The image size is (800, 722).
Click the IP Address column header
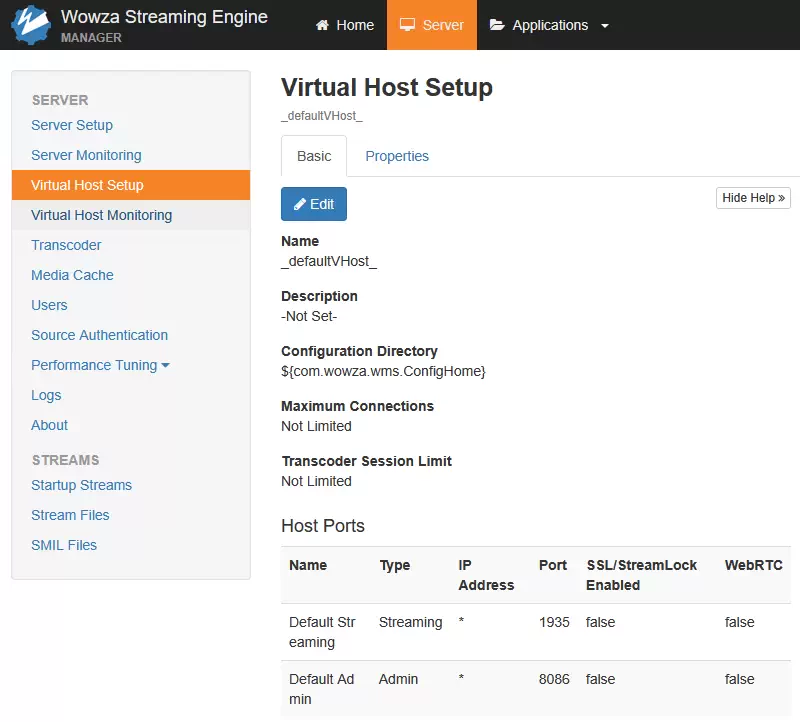[x=486, y=575]
